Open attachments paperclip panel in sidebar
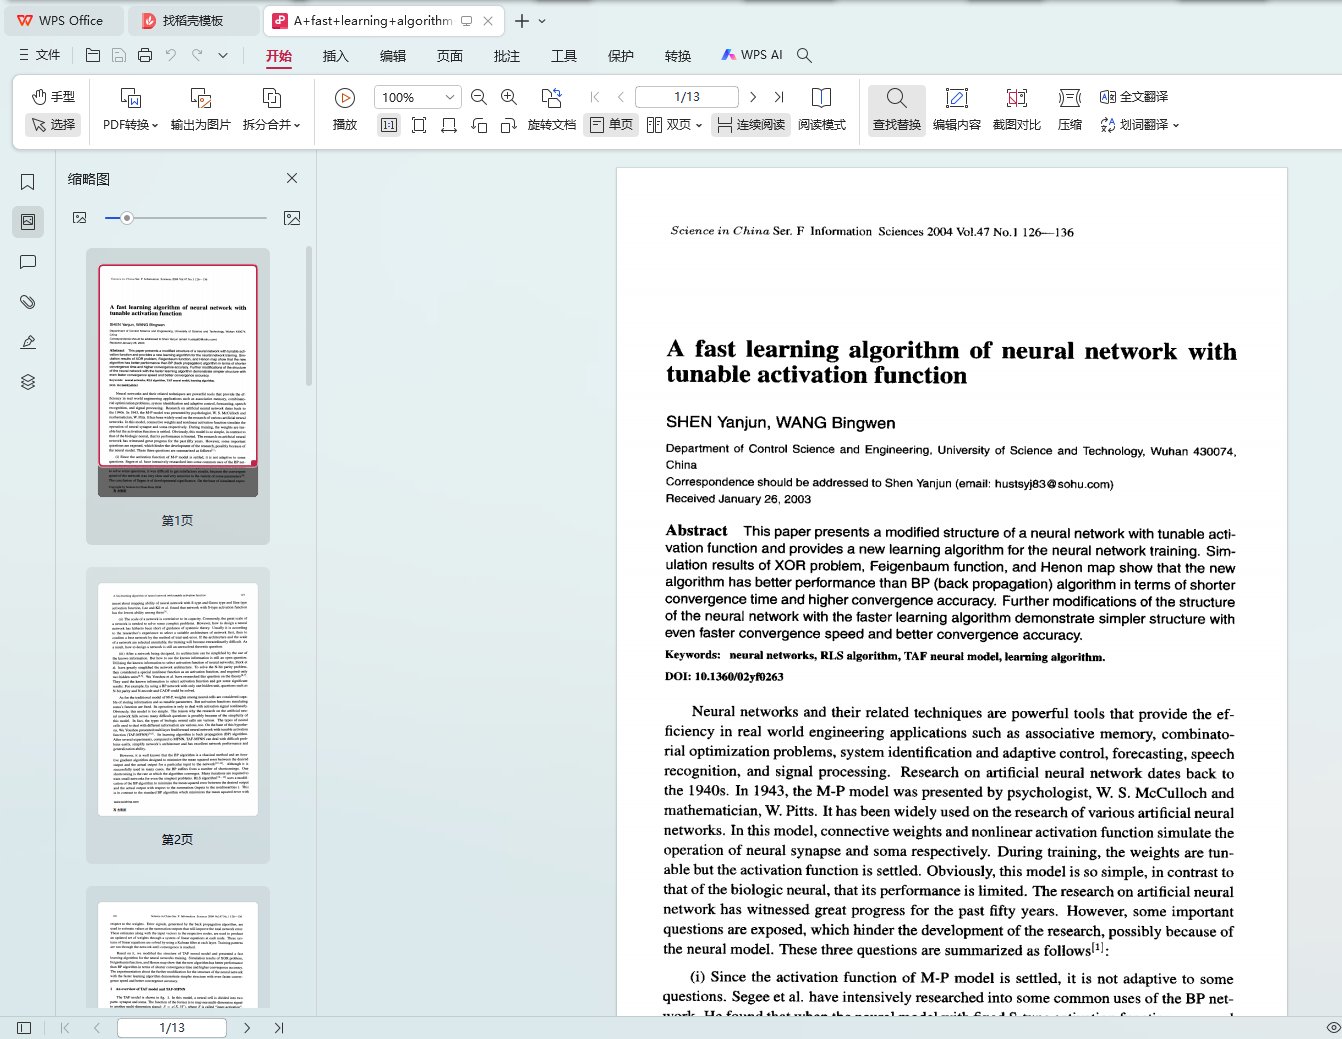This screenshot has width=1342, height=1039. click(x=28, y=302)
